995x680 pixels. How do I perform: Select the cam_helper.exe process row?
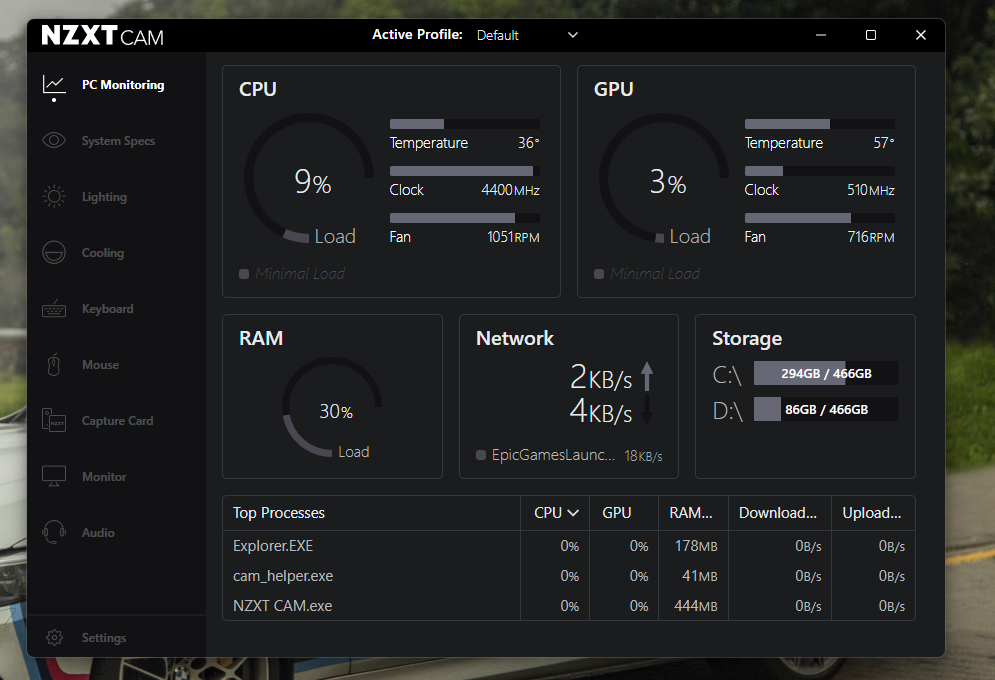(569, 576)
